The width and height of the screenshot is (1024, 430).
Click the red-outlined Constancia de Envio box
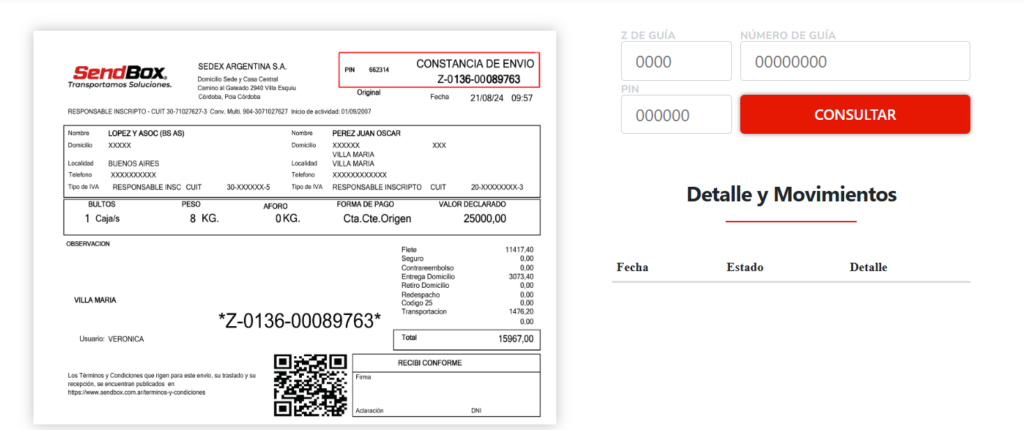pyautogui.click(x=439, y=70)
